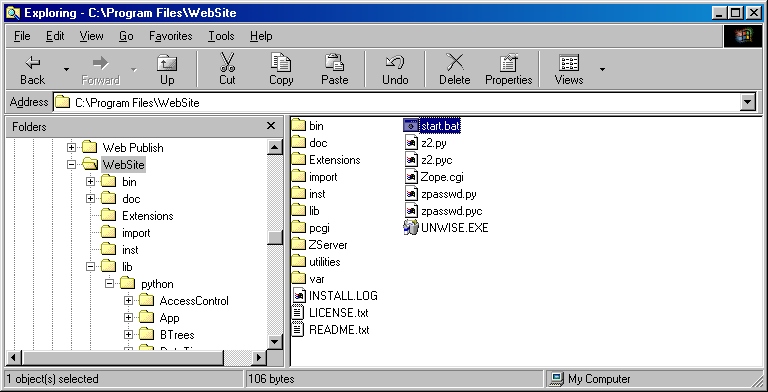This screenshot has height=392, width=768.
Task: Copy the selected file
Action: 281,70
